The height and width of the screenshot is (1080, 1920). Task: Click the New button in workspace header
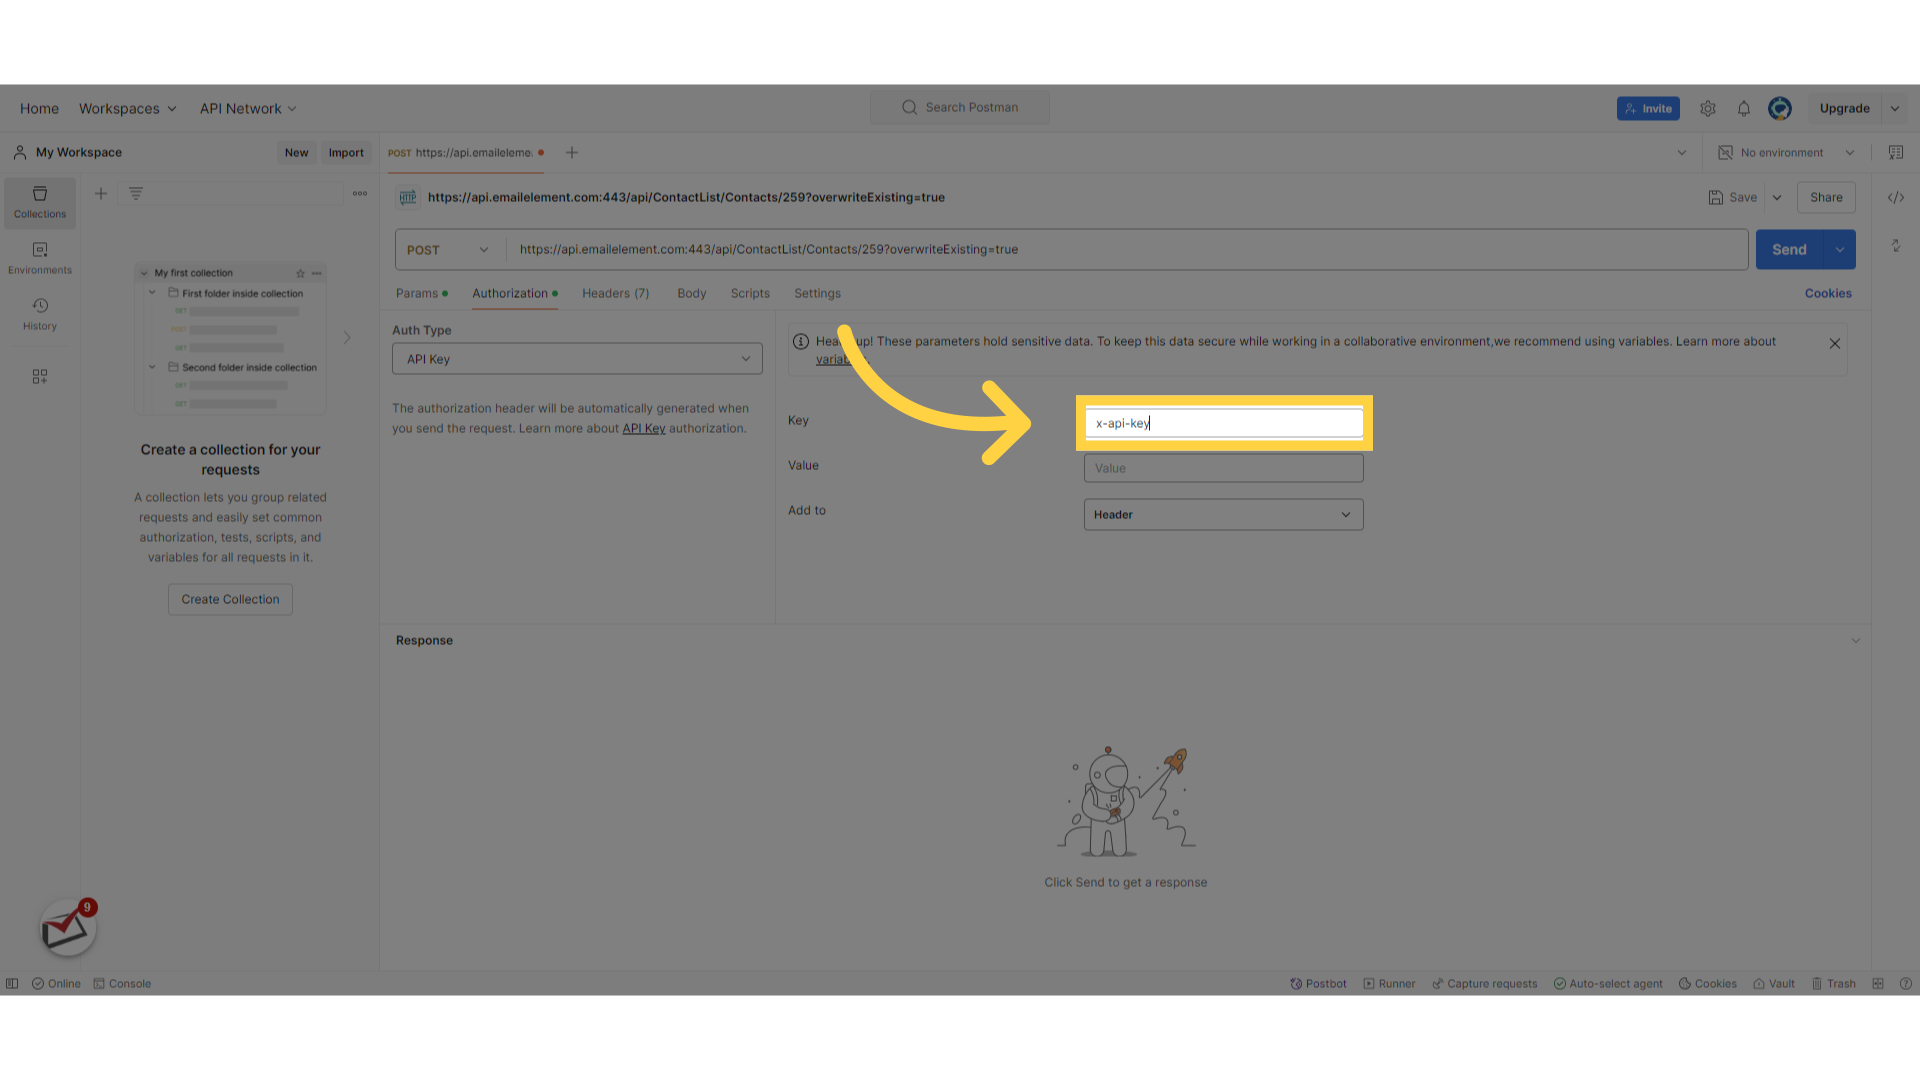(x=296, y=153)
